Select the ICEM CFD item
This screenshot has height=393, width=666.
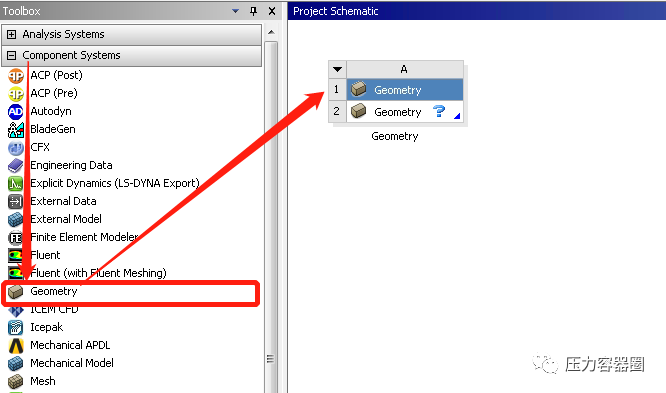[54, 310]
